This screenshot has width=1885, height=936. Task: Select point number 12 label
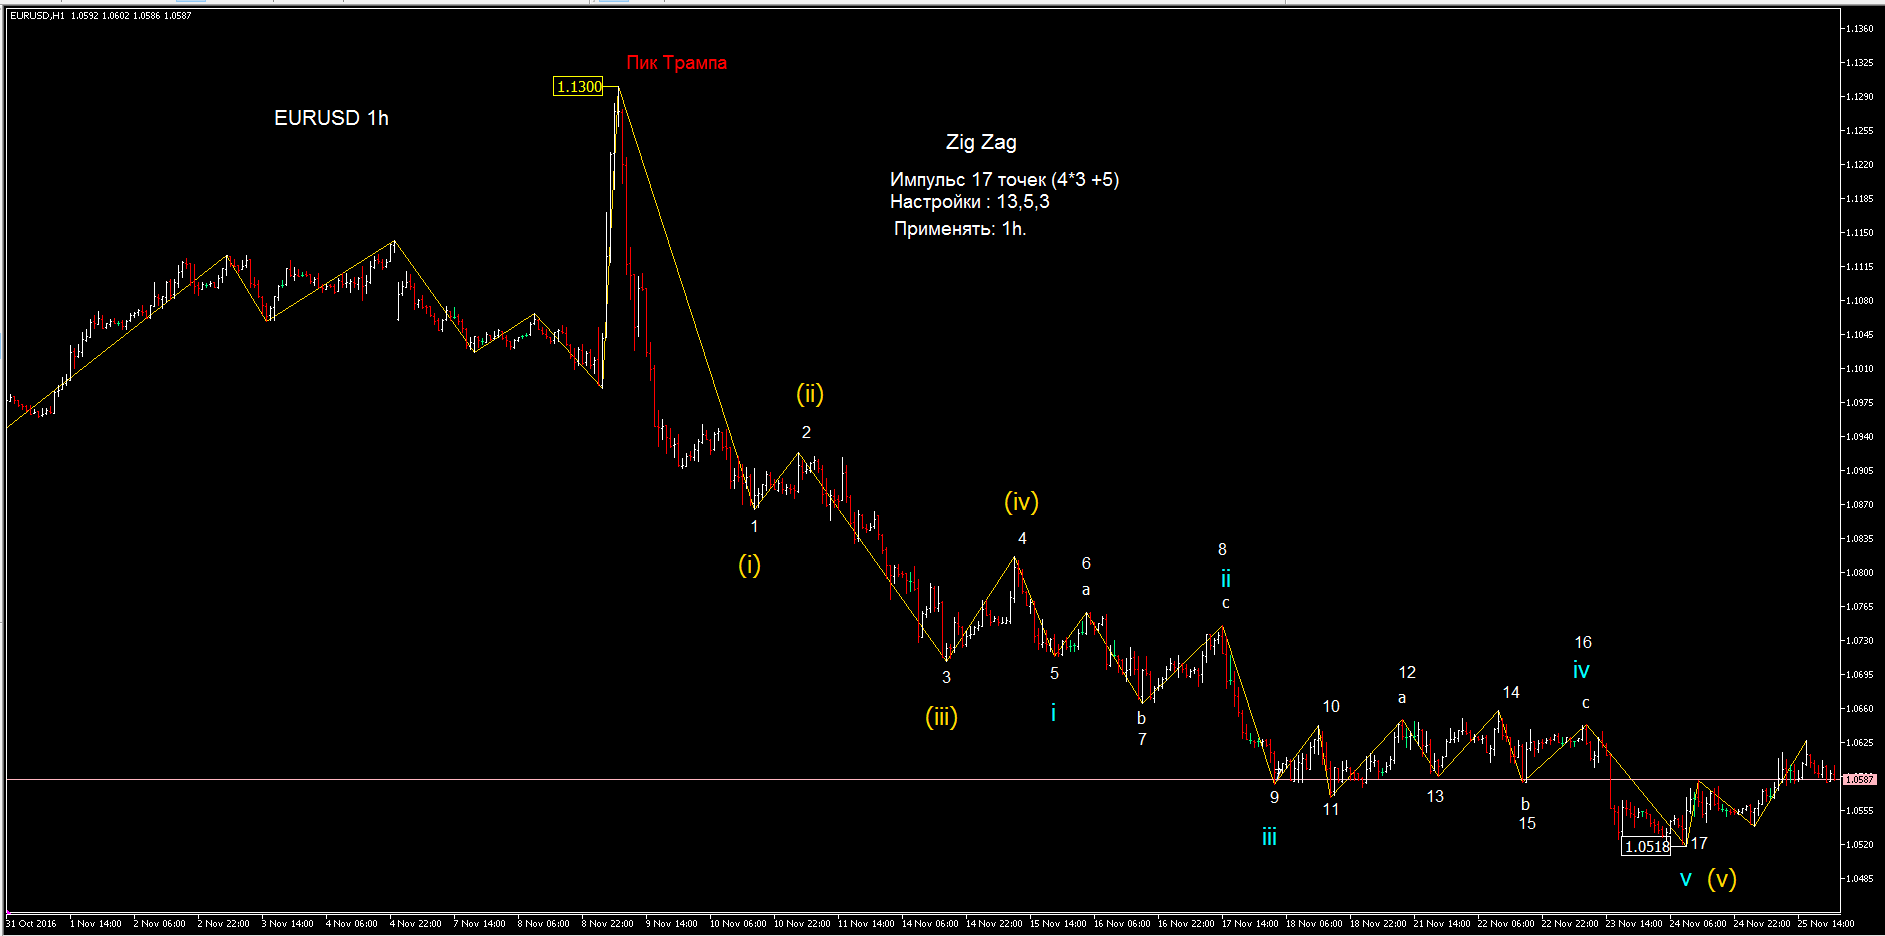click(1407, 672)
